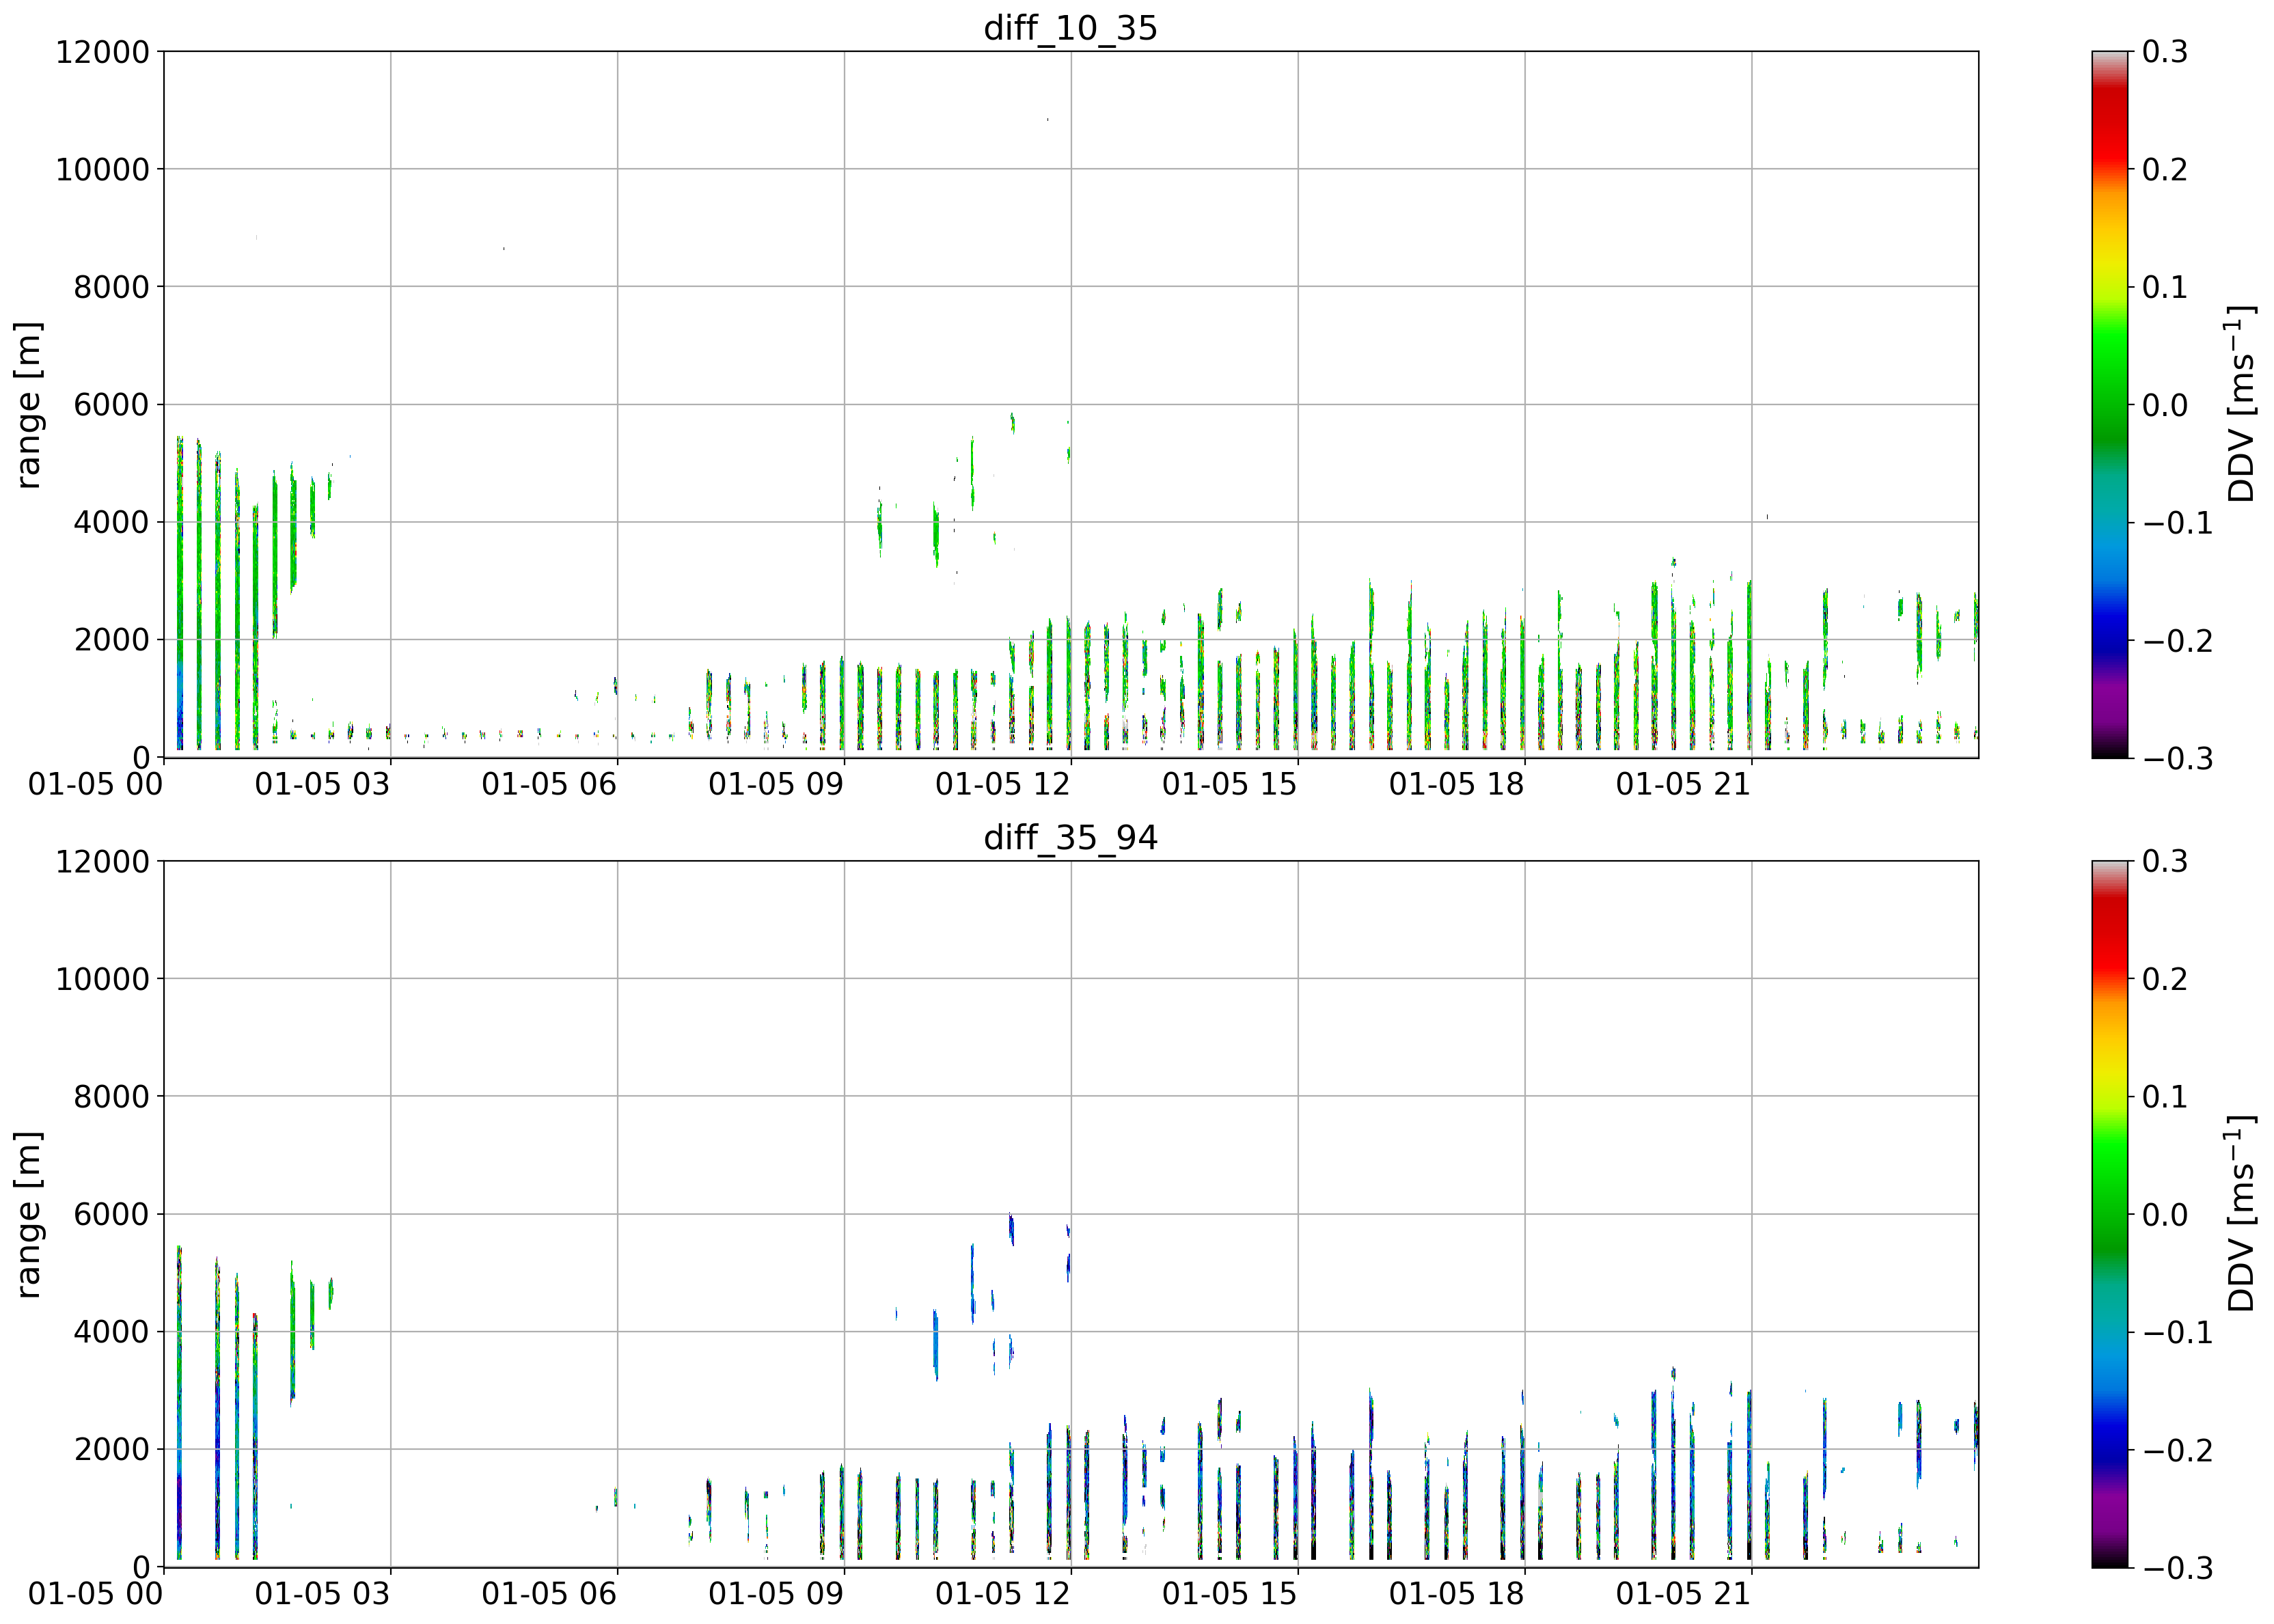The width and height of the screenshot is (2274, 1624).
Task: Click the −0.2 tick on diff_35_94 colorbar
Action: coord(2177,1449)
